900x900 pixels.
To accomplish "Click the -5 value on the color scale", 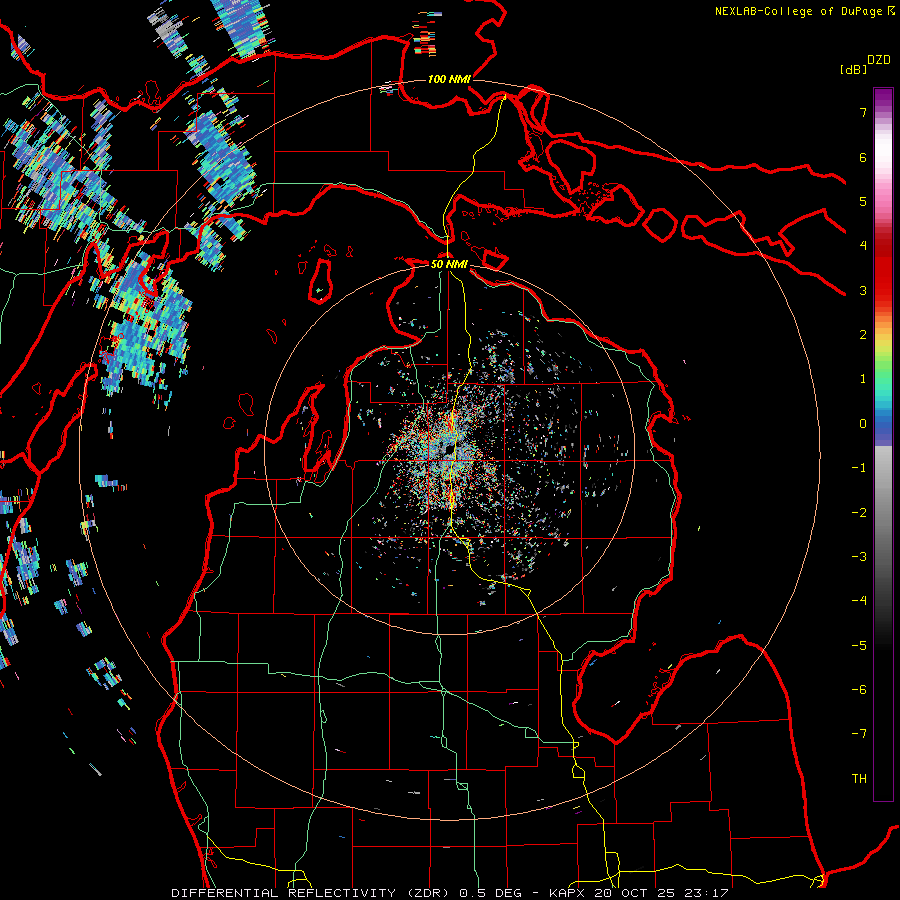I will (x=859, y=646).
